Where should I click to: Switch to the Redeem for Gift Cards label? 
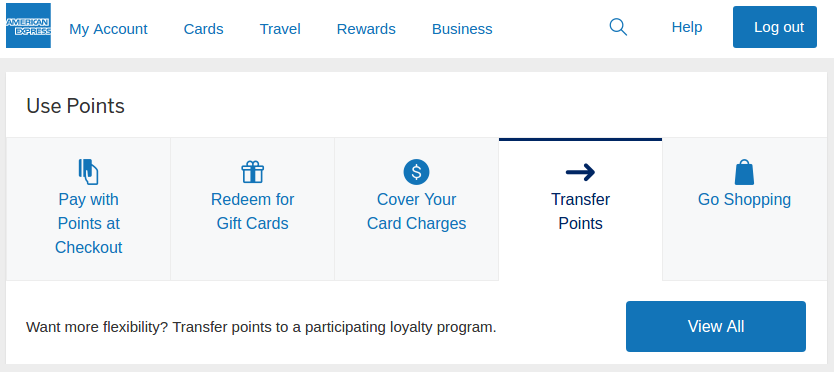[253, 211]
